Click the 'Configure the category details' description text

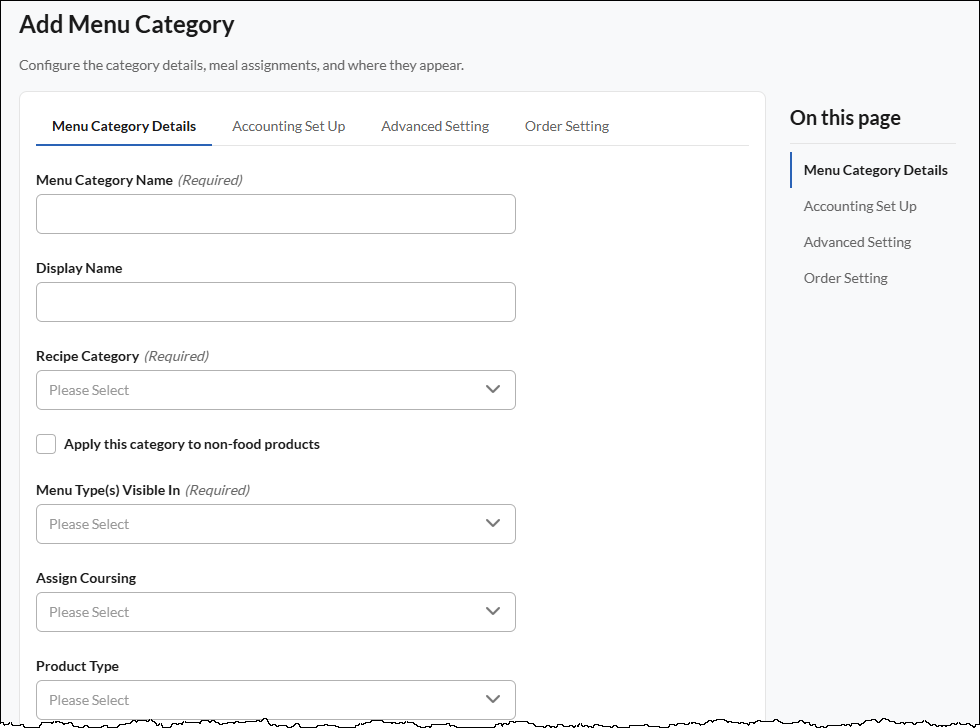tap(241, 66)
